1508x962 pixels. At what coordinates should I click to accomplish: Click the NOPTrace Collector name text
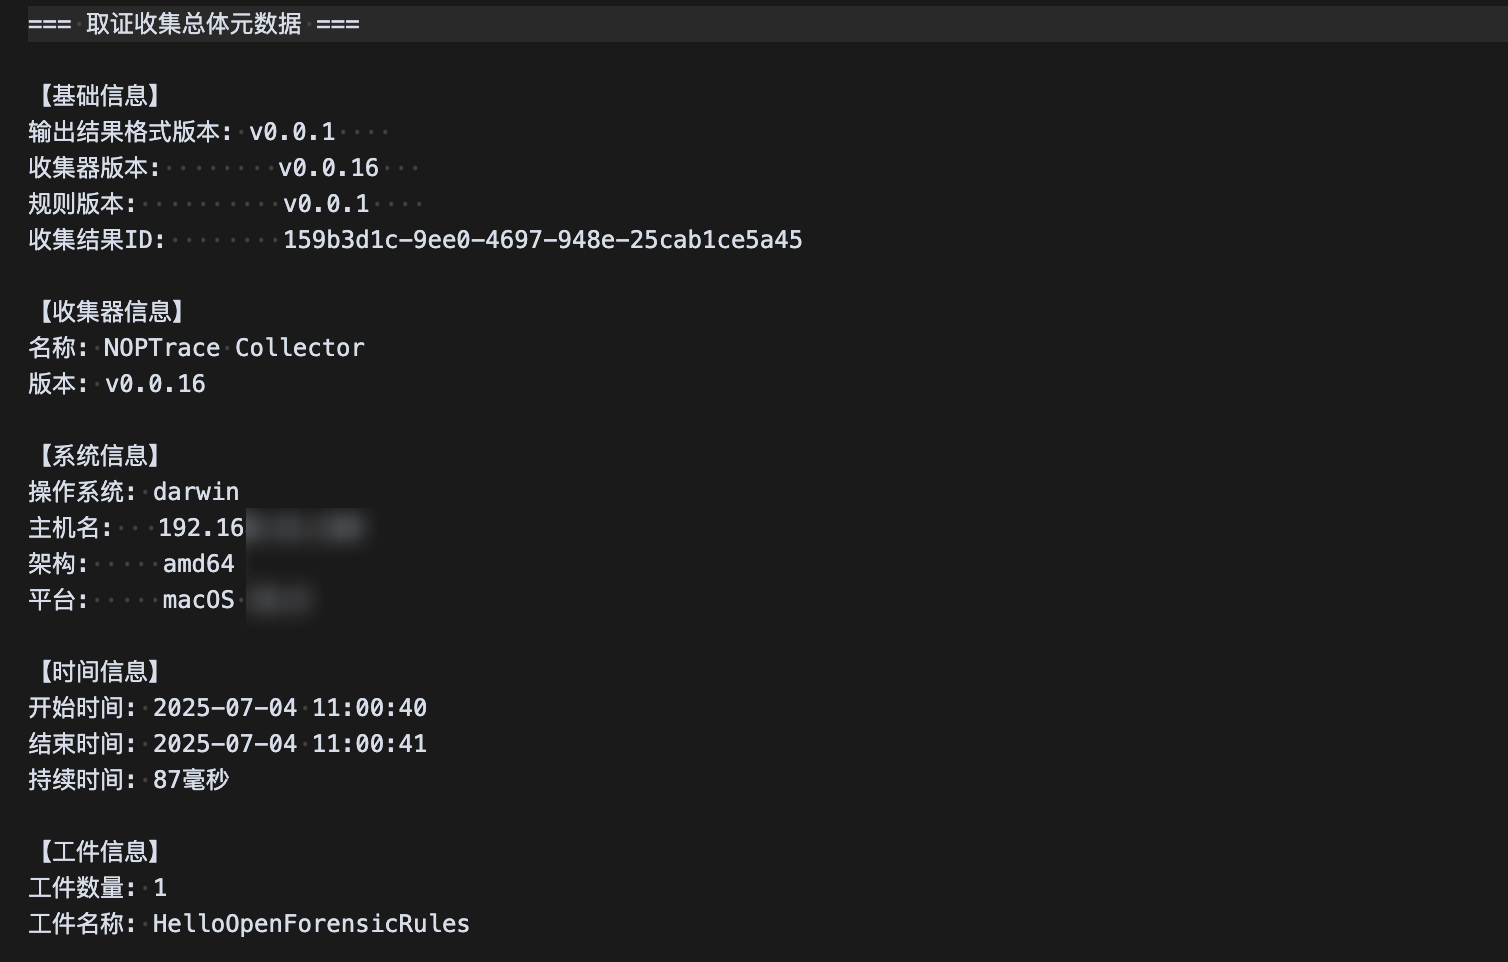point(234,348)
